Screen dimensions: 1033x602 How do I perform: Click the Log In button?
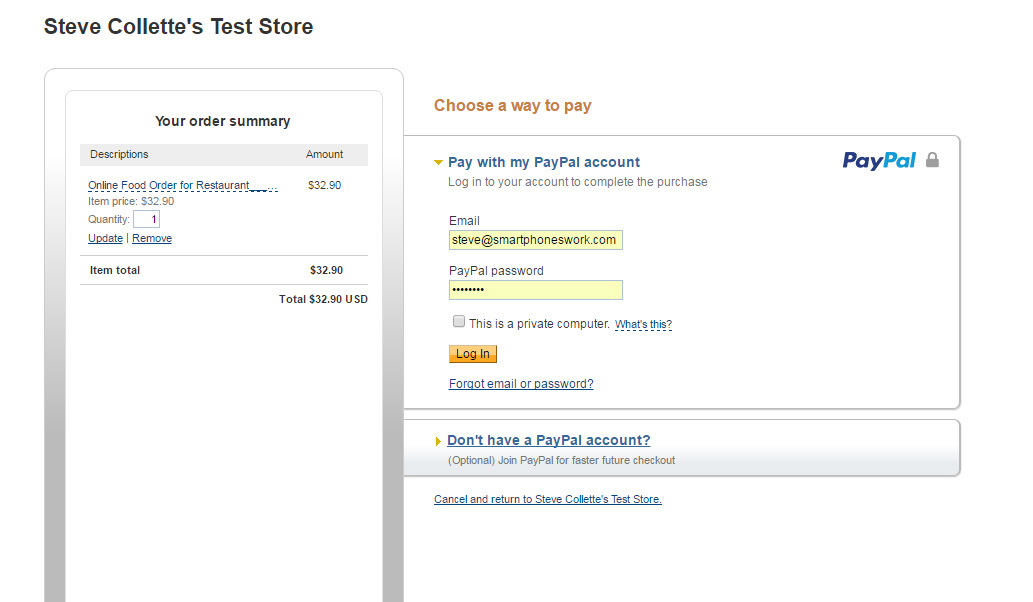[473, 354]
